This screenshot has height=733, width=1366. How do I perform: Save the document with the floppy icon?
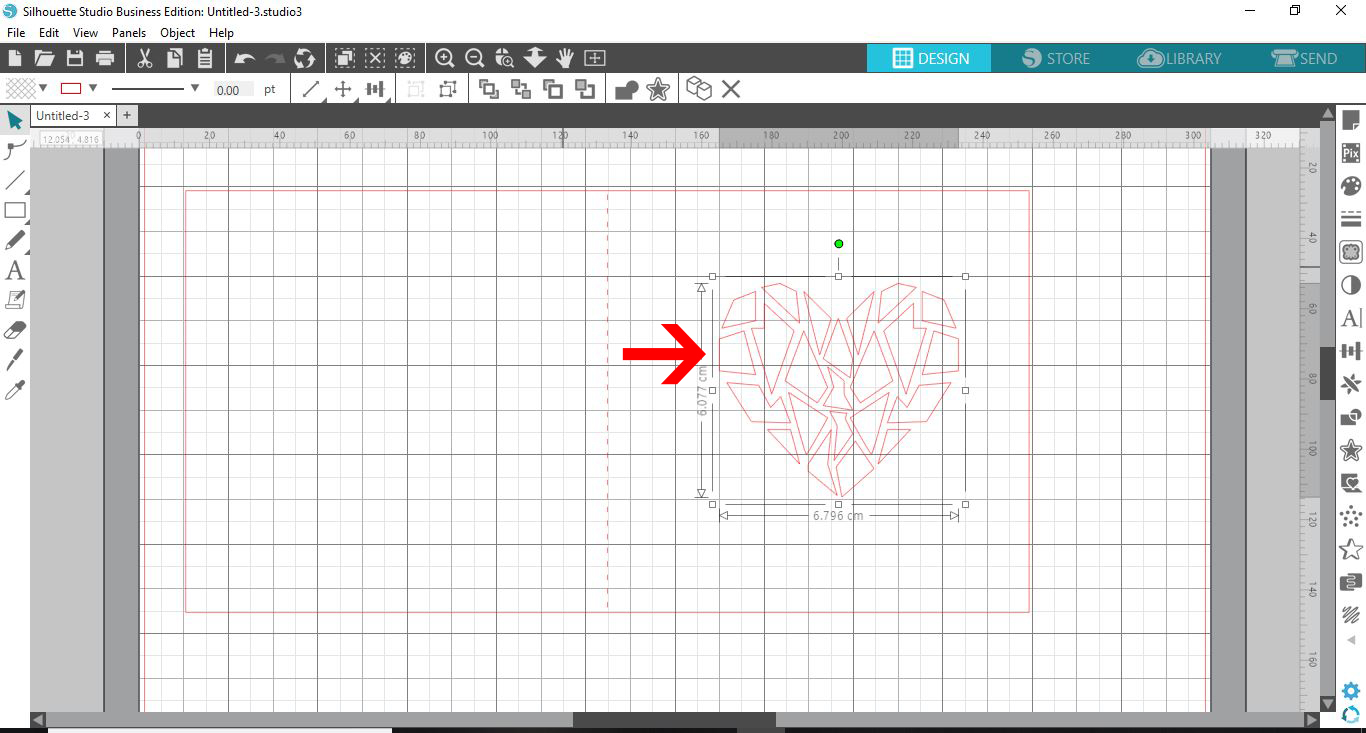click(x=74, y=58)
